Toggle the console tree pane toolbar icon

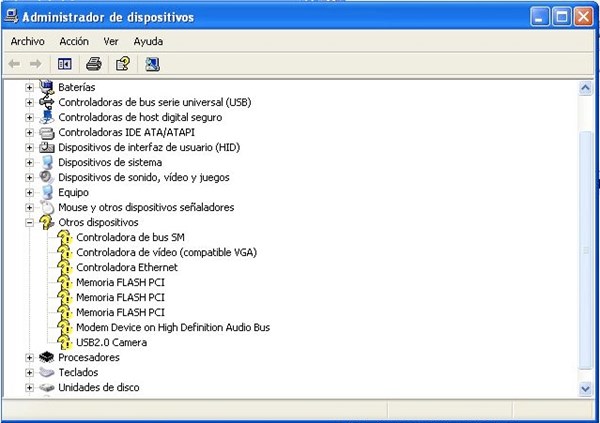[65, 64]
